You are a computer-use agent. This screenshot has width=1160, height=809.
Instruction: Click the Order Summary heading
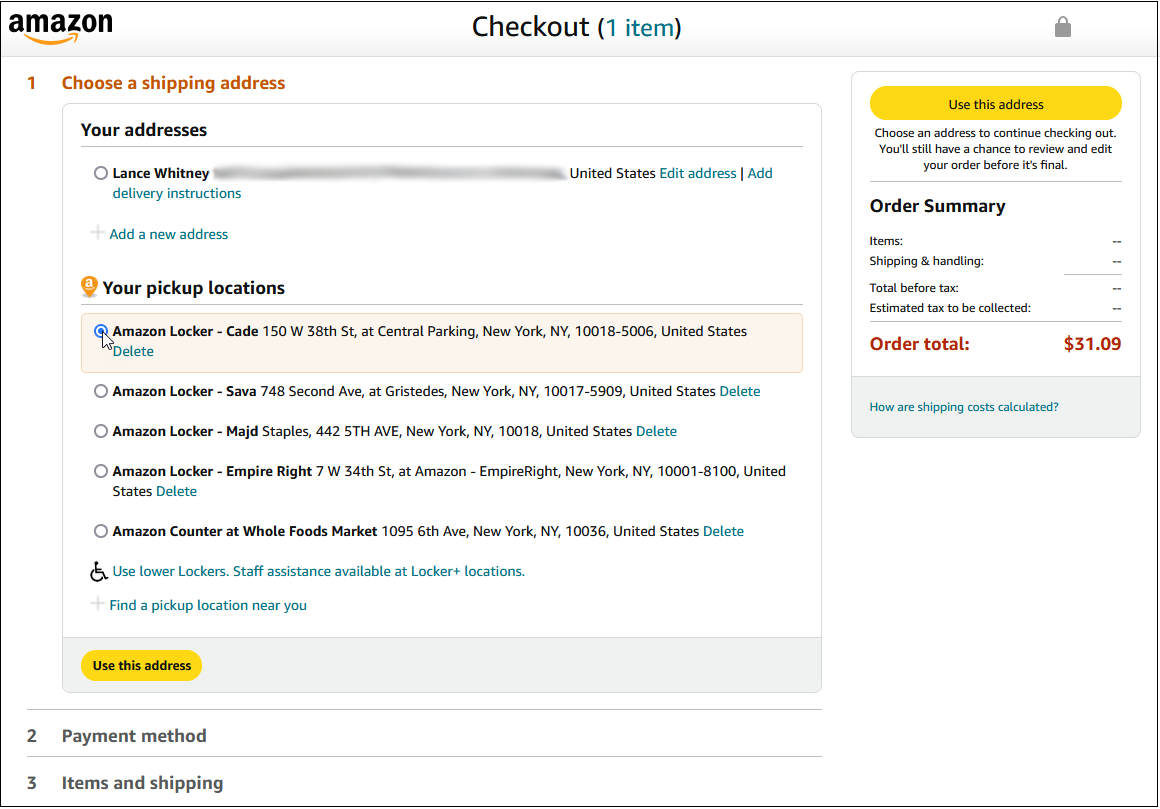tap(937, 206)
